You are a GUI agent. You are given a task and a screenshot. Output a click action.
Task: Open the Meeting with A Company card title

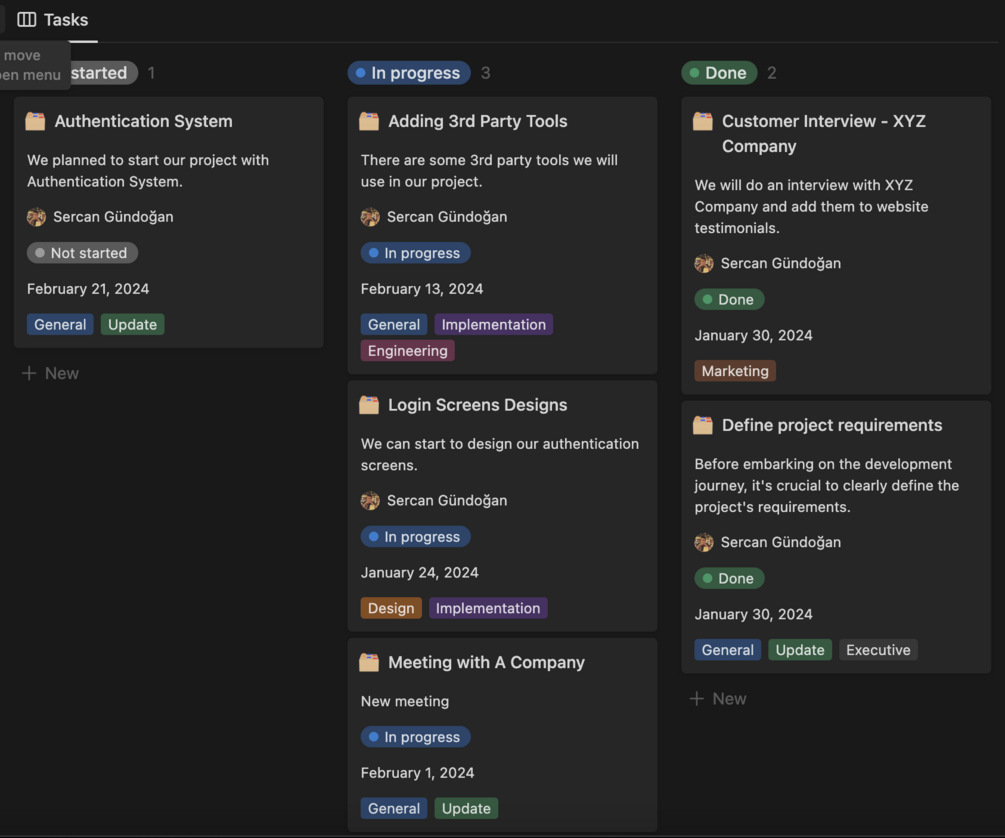point(486,662)
